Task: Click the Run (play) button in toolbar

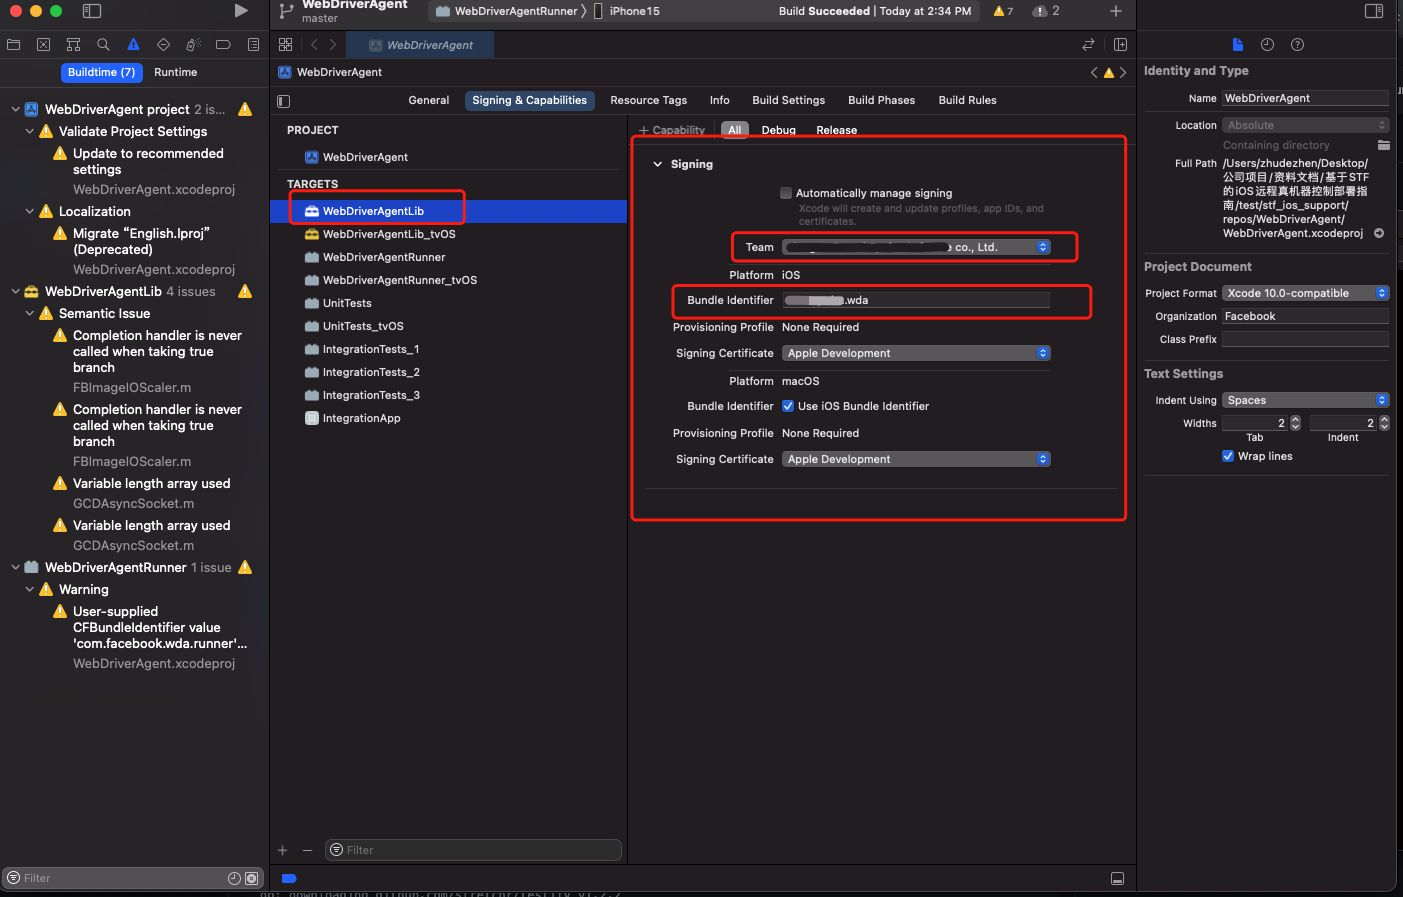Action: (x=241, y=11)
